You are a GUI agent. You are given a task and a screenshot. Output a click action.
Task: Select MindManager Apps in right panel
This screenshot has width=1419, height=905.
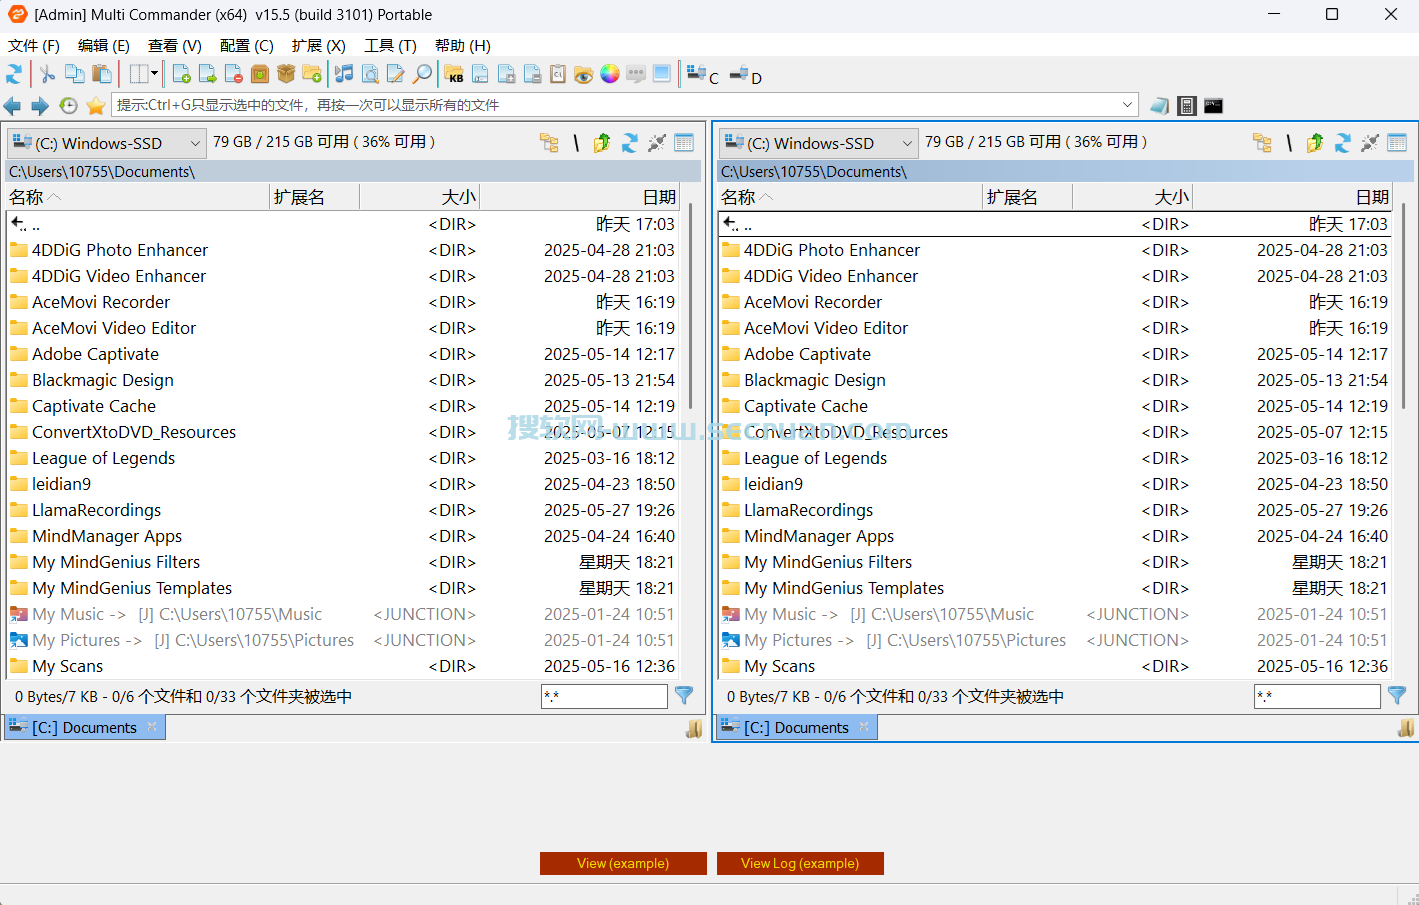coord(1055,536)
